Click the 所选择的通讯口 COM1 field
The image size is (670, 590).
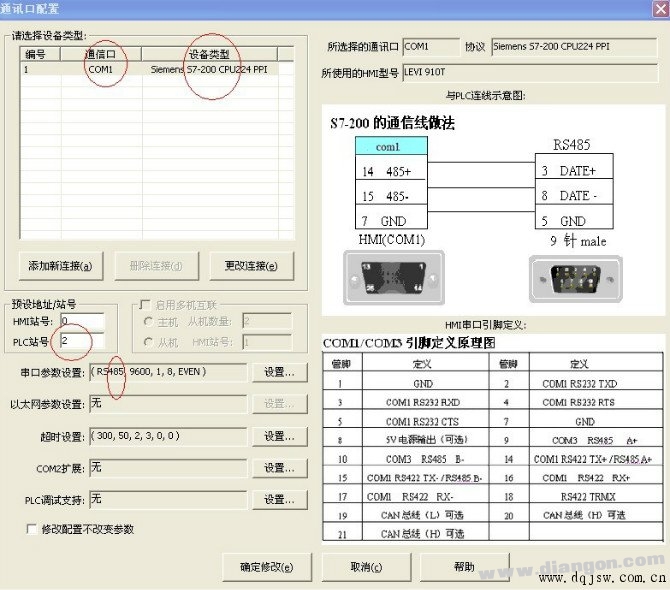[x=431, y=47]
